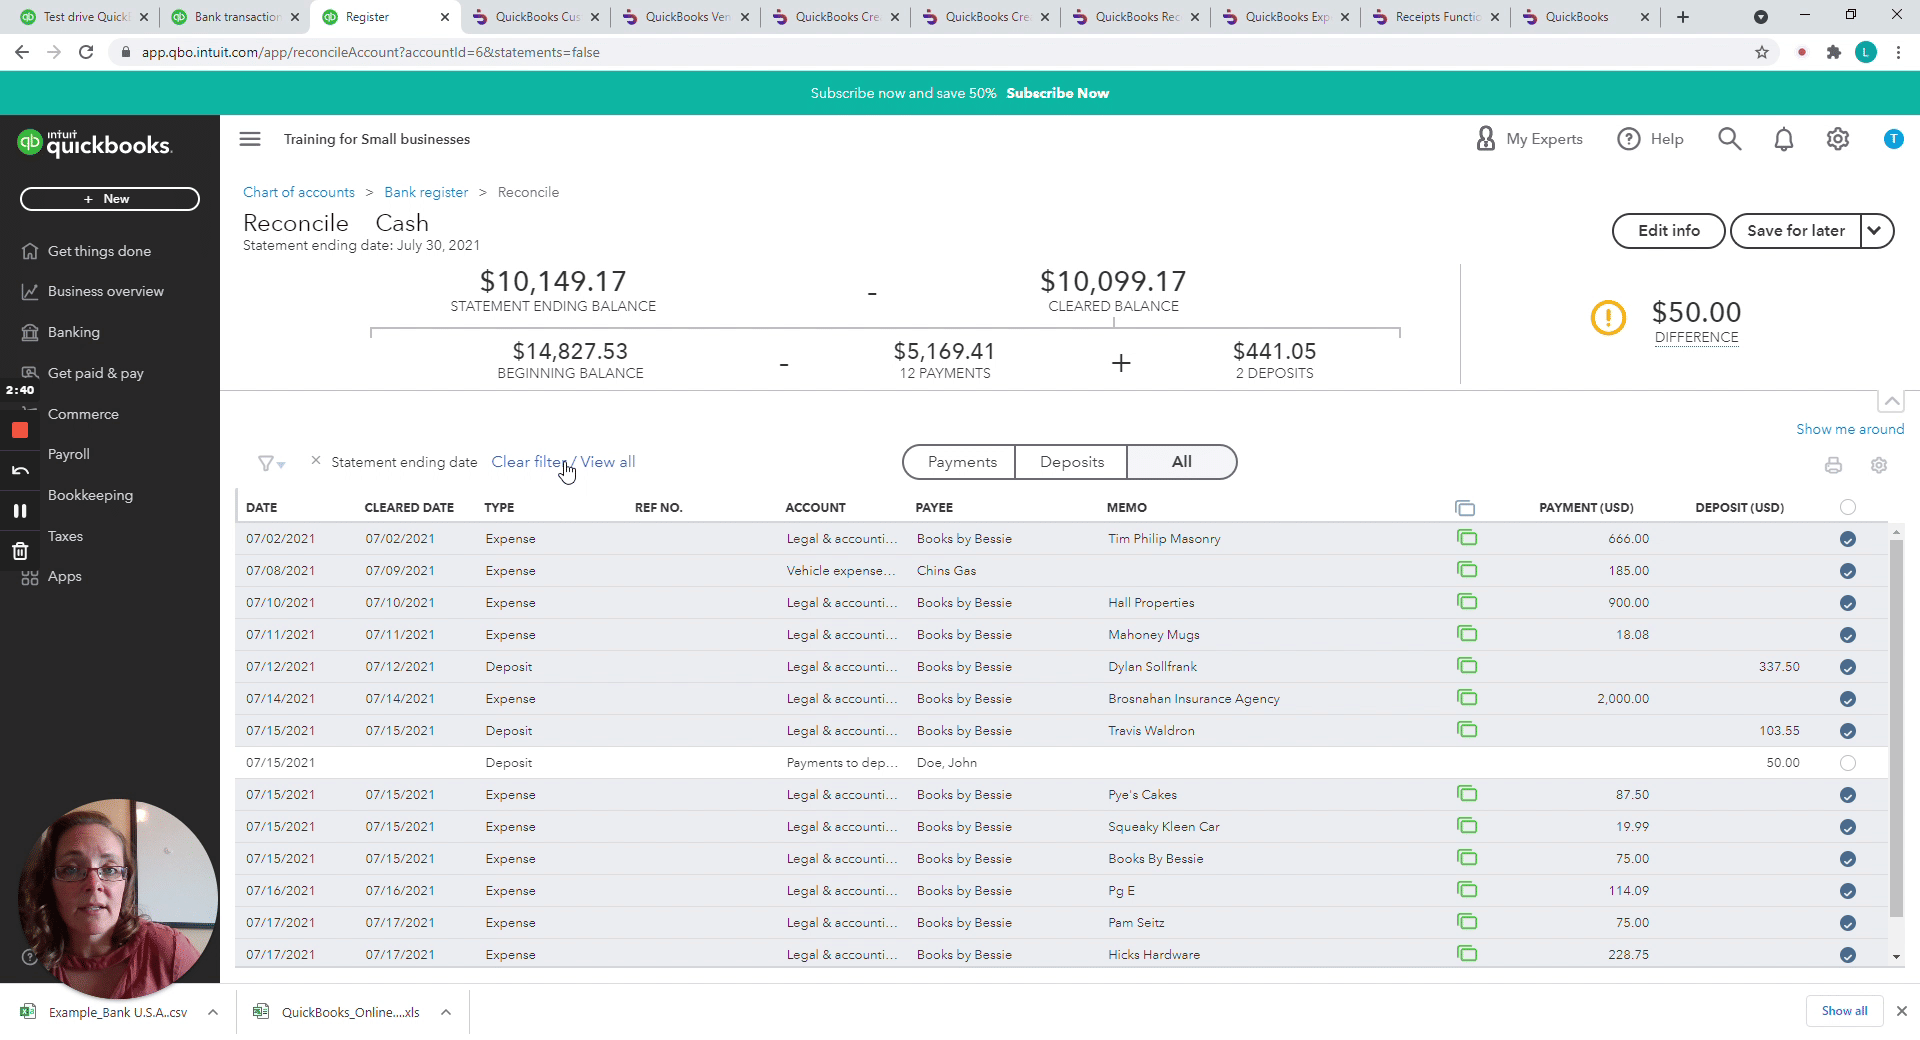Toggle the select-all circle in header
This screenshot has width=1920, height=1040.
click(1847, 507)
